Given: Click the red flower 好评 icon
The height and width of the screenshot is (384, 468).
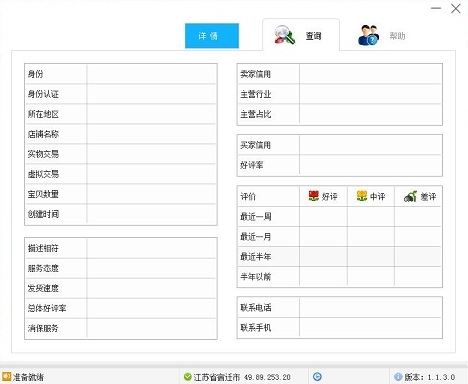Looking at the screenshot, I should click(x=314, y=196).
